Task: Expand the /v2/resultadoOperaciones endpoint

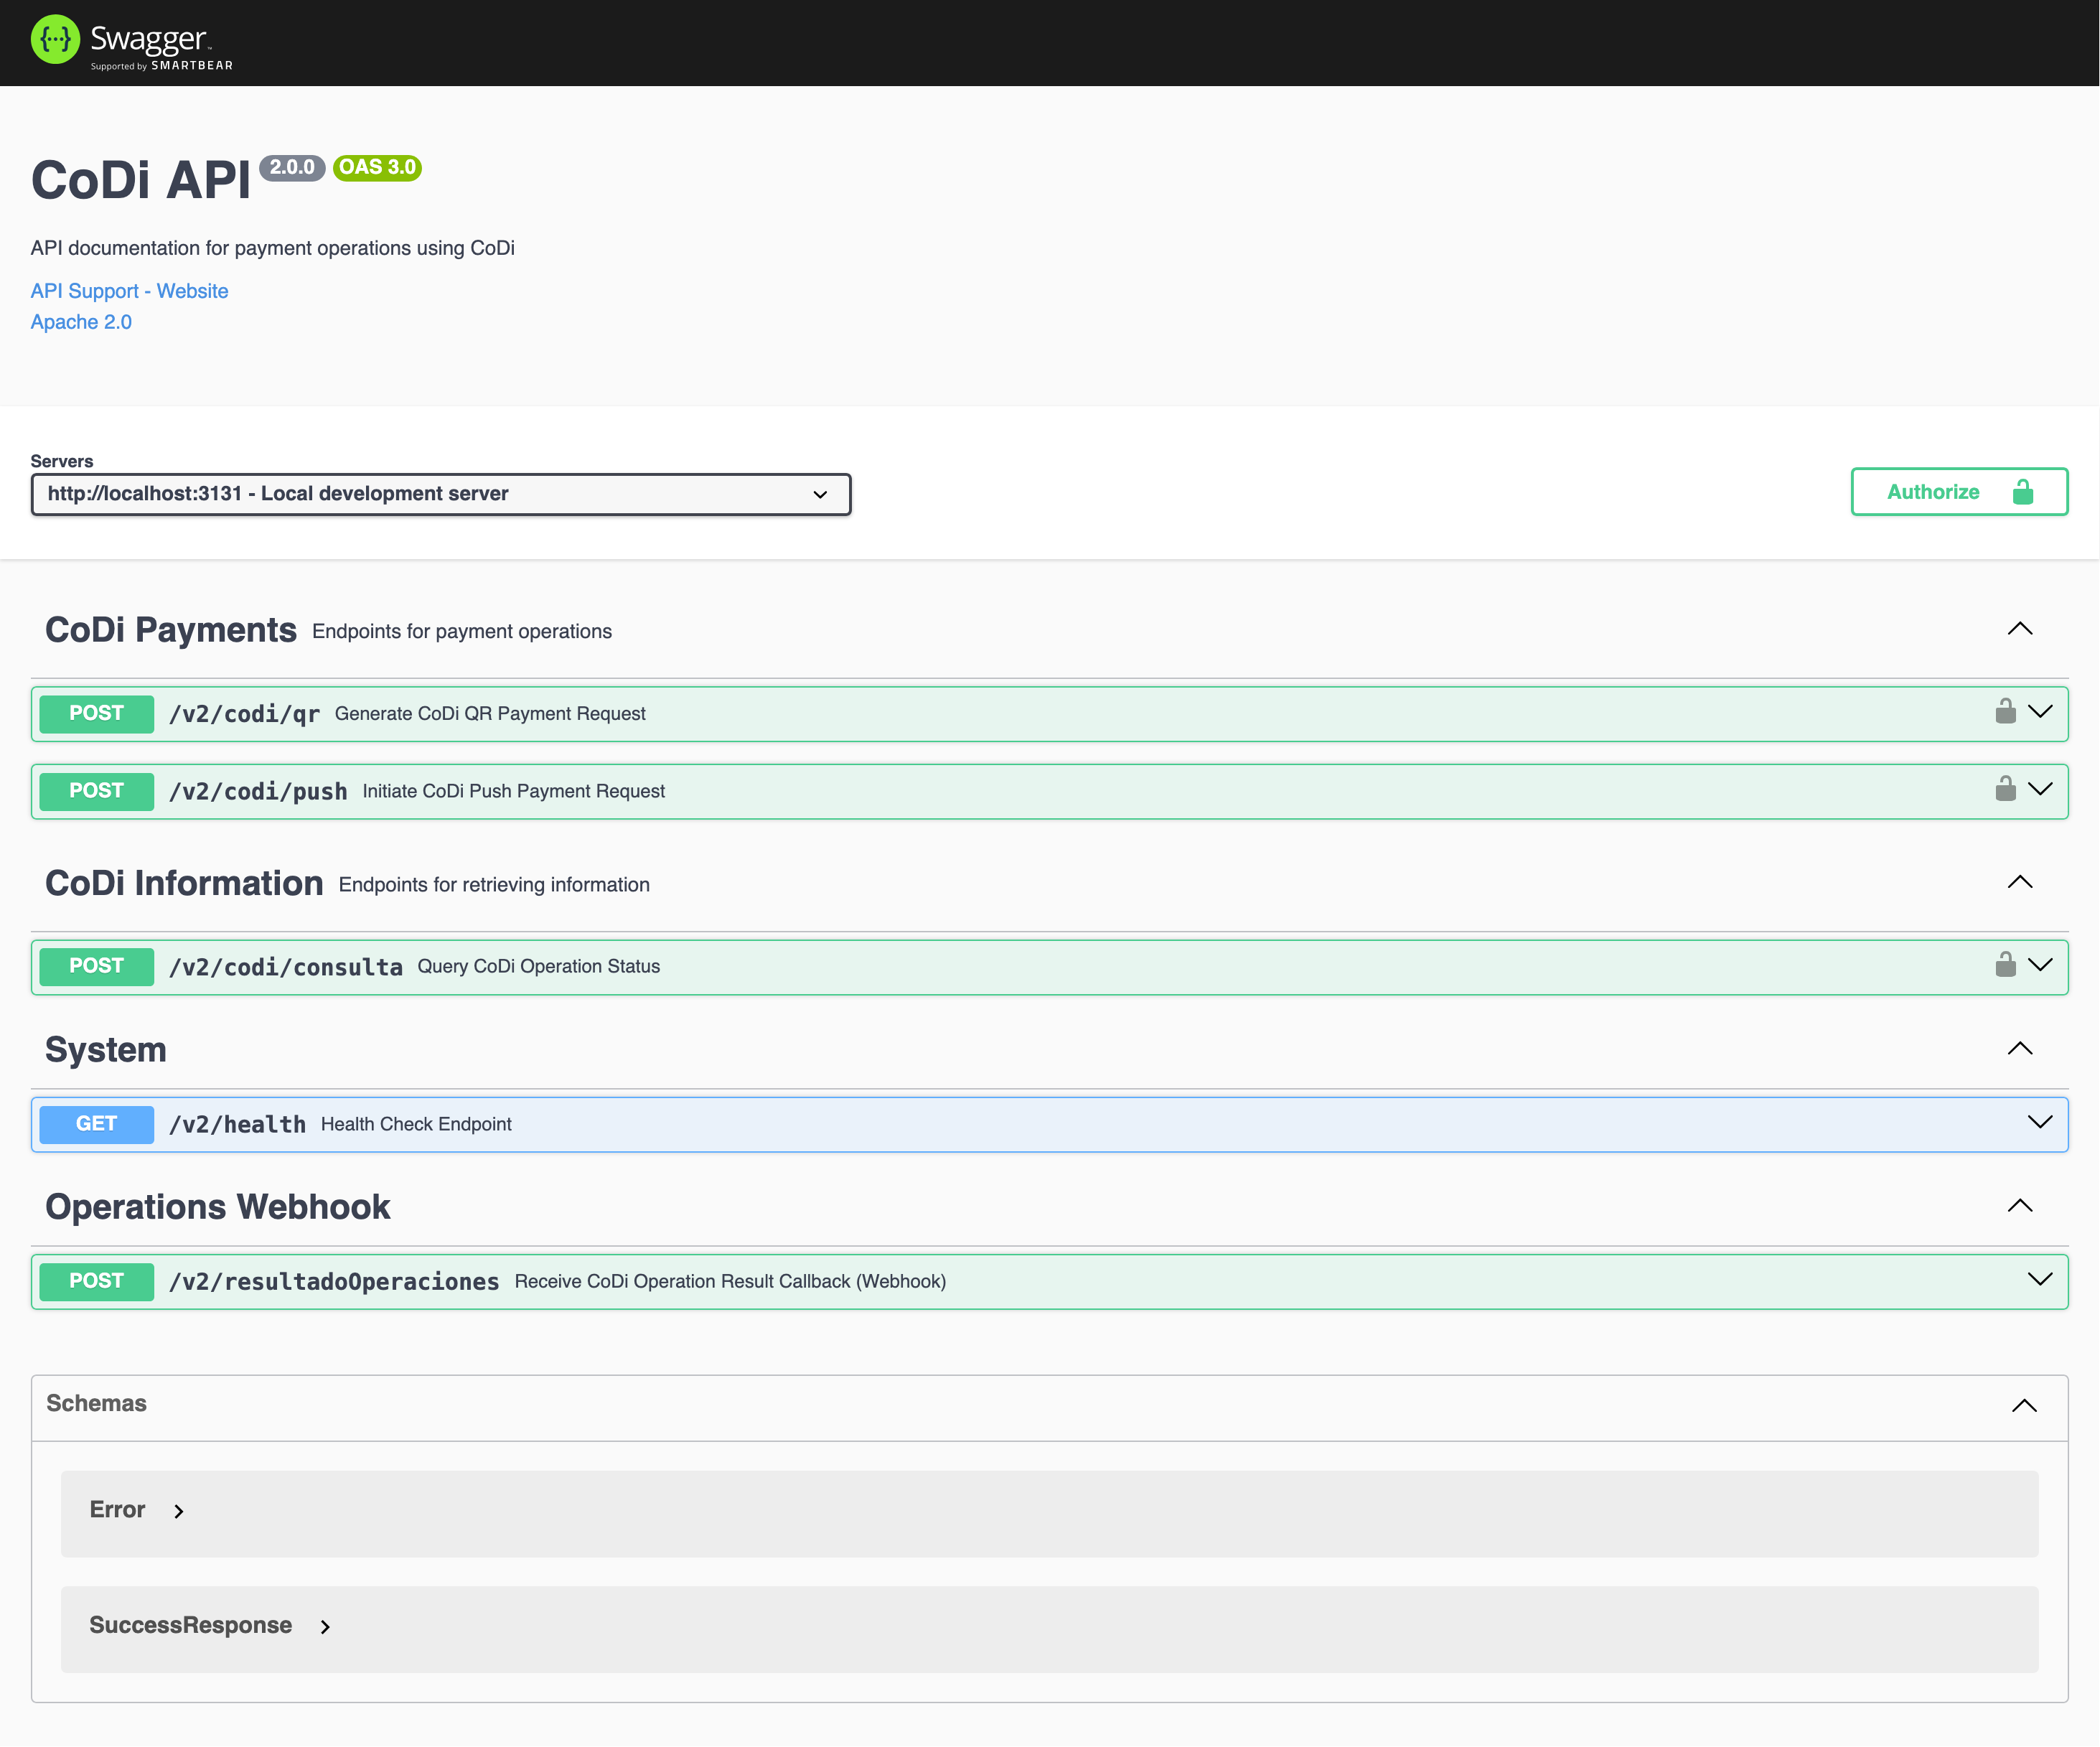Action: coord(2039,1279)
